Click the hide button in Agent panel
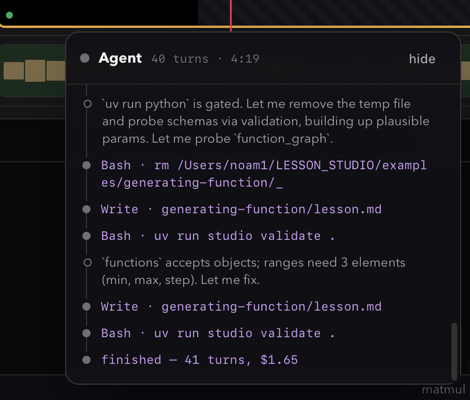This screenshot has height=400, width=470. click(422, 59)
